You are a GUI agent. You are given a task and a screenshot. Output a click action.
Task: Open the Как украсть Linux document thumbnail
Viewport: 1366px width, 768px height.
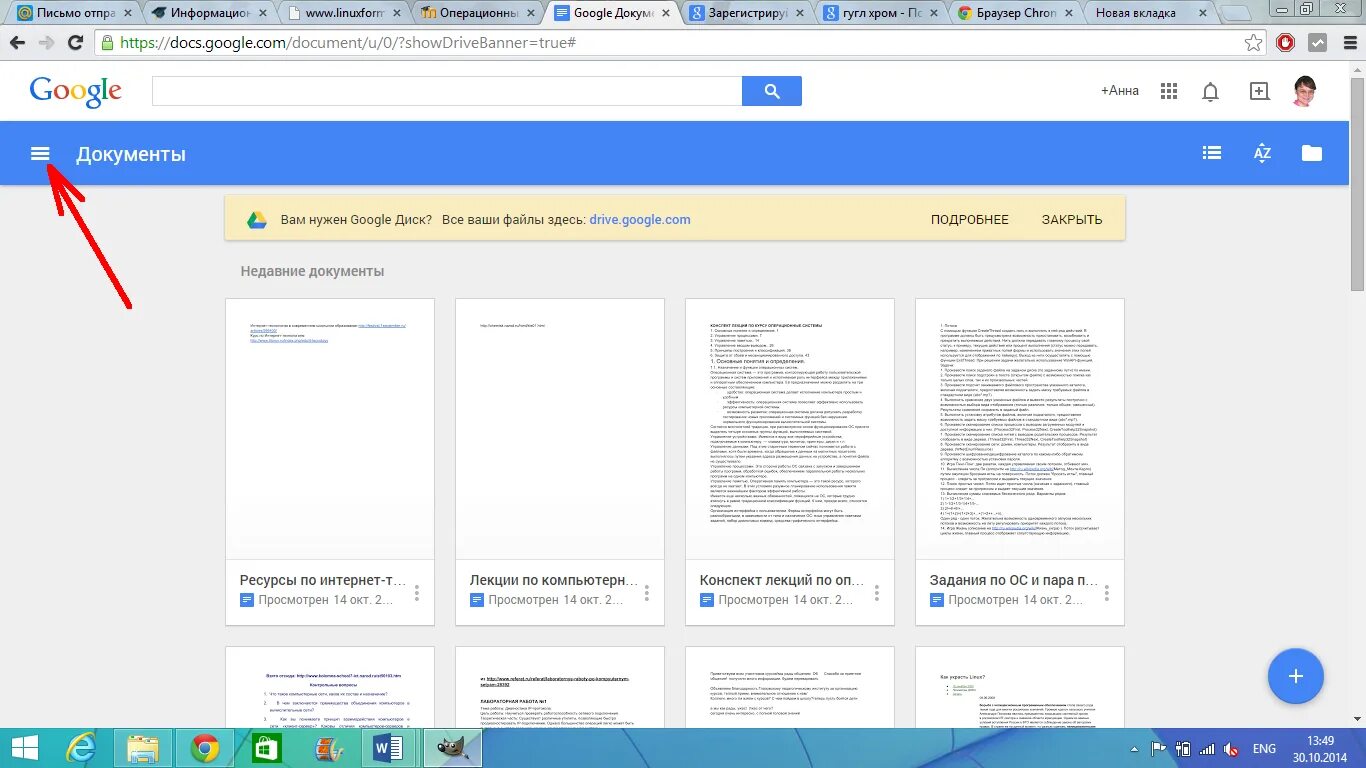[x=1020, y=687]
